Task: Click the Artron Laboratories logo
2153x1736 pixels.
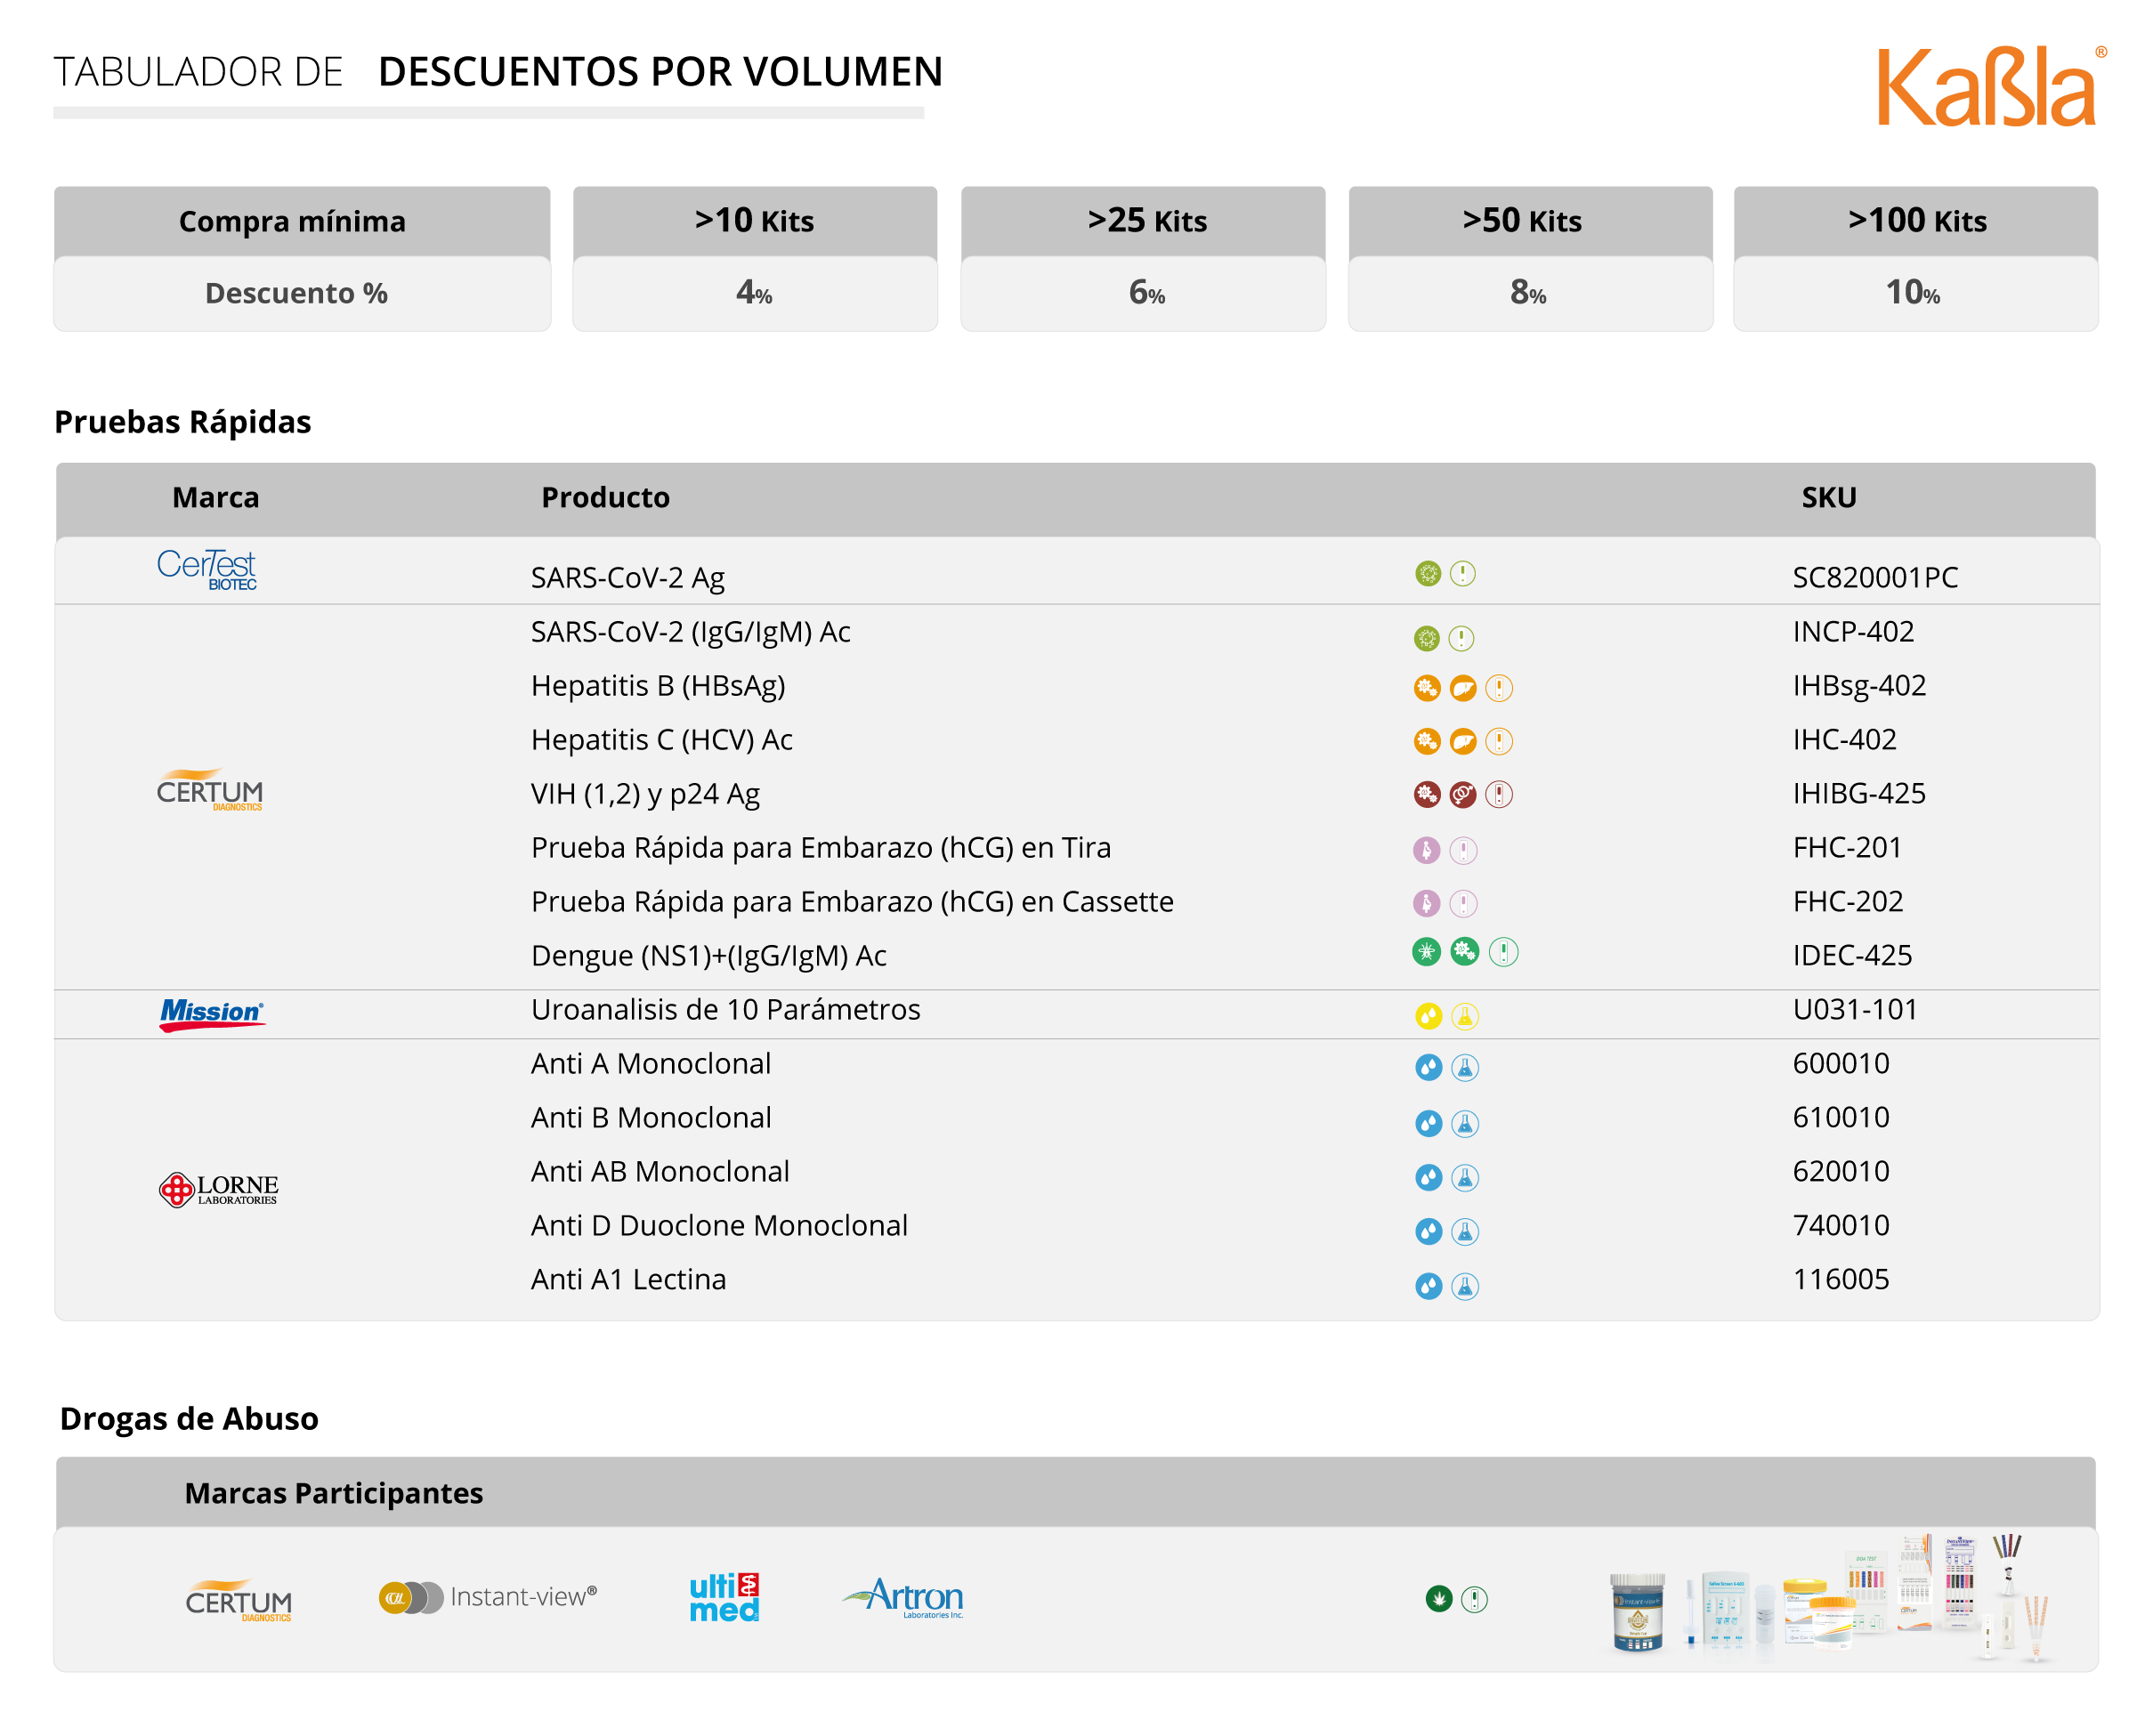Action: pyautogui.click(x=903, y=1597)
